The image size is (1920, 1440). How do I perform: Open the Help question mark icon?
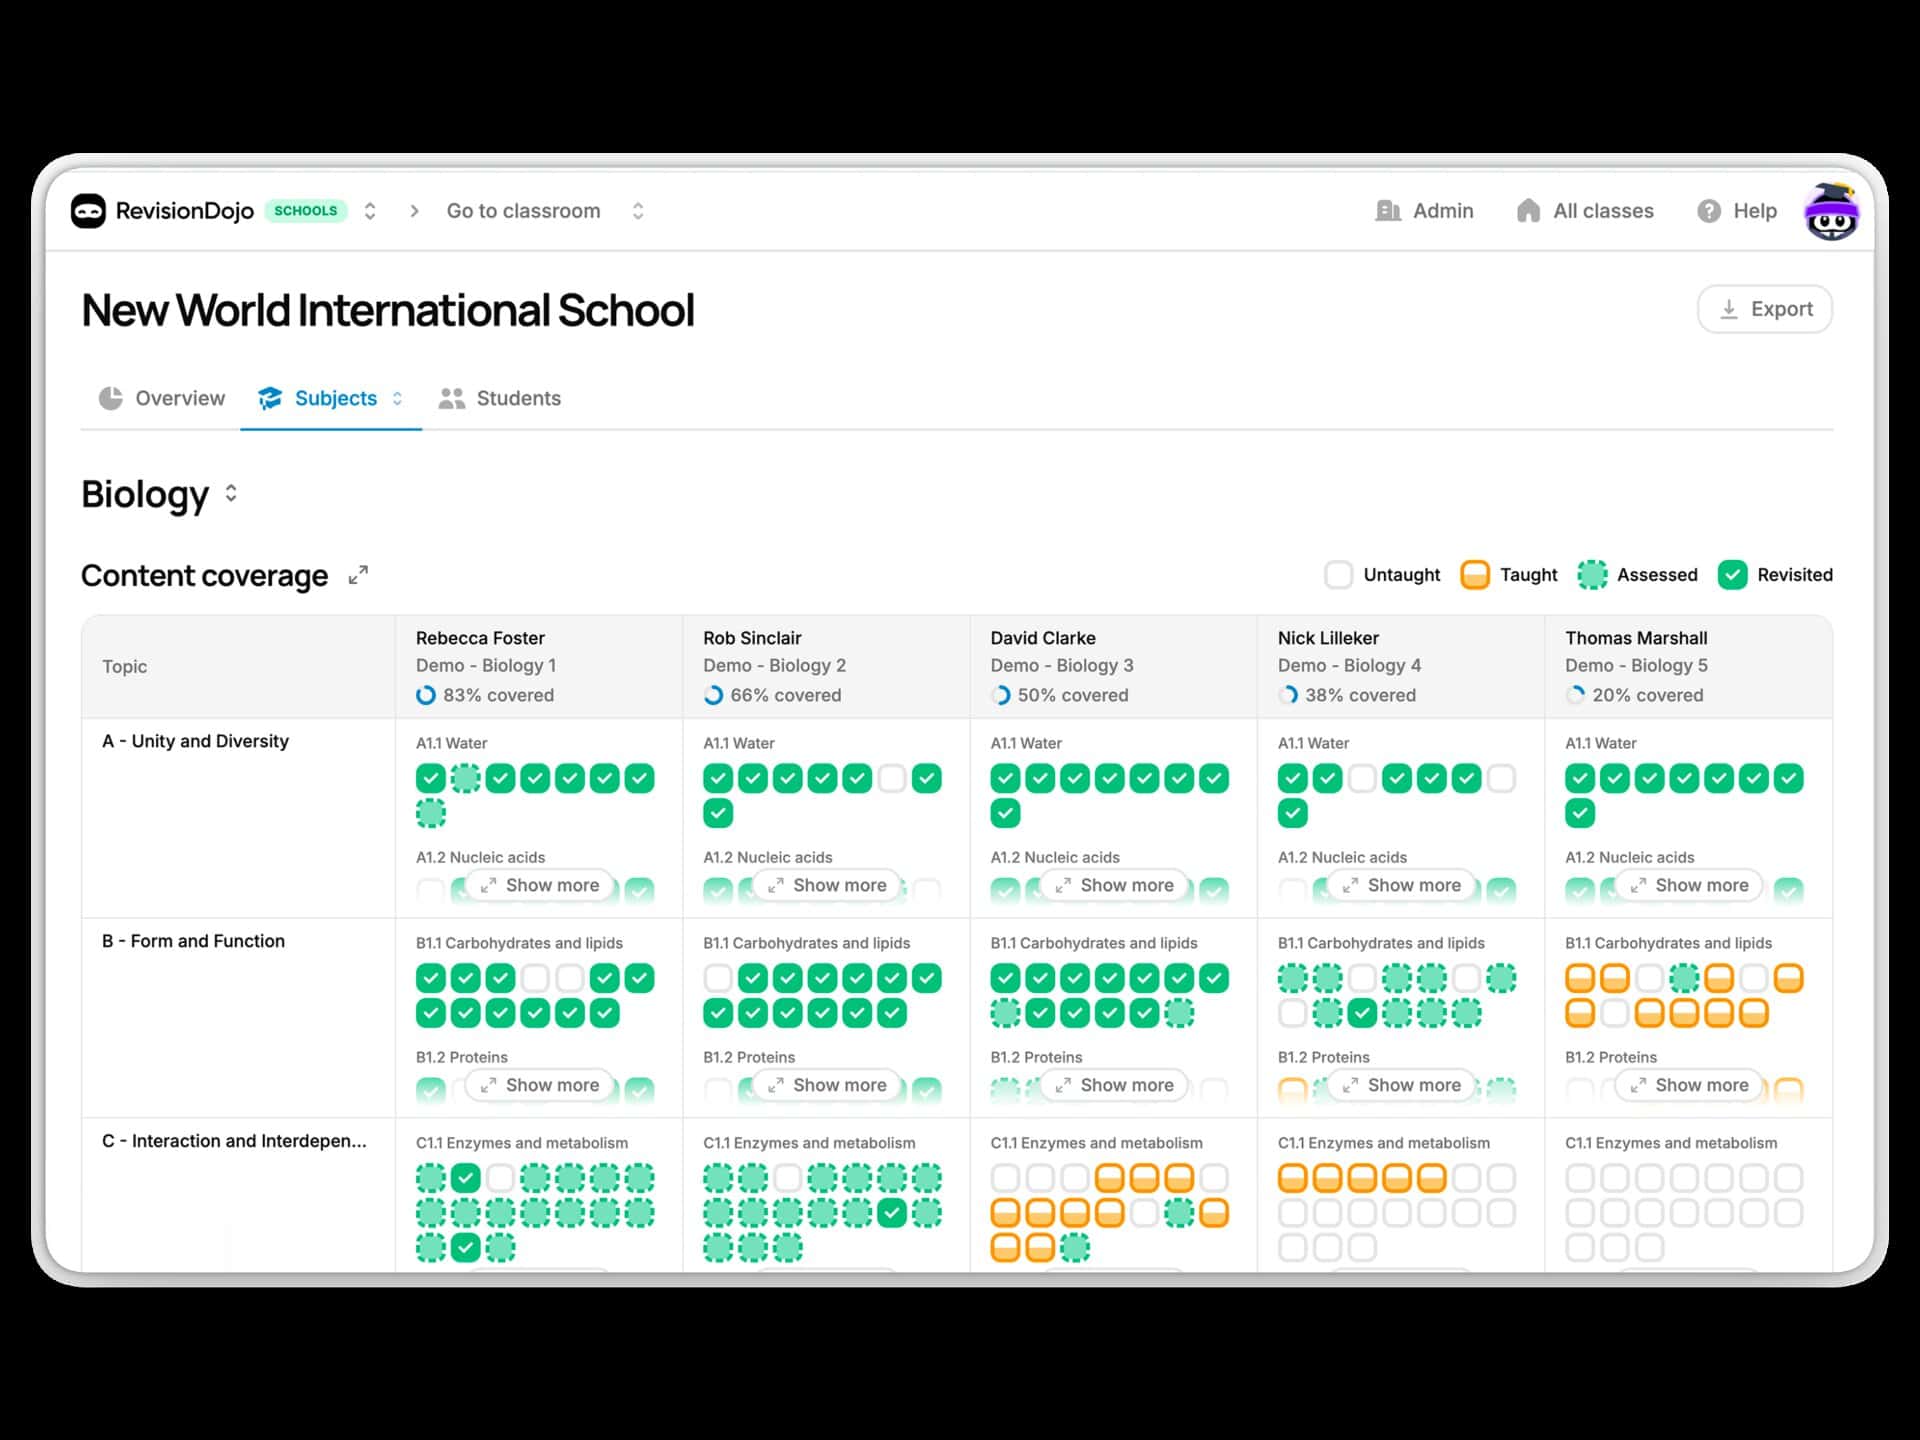pos(1708,211)
